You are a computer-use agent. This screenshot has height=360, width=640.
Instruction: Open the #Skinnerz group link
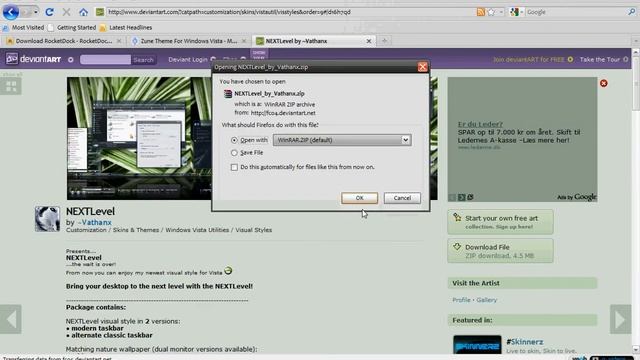pos(524,342)
